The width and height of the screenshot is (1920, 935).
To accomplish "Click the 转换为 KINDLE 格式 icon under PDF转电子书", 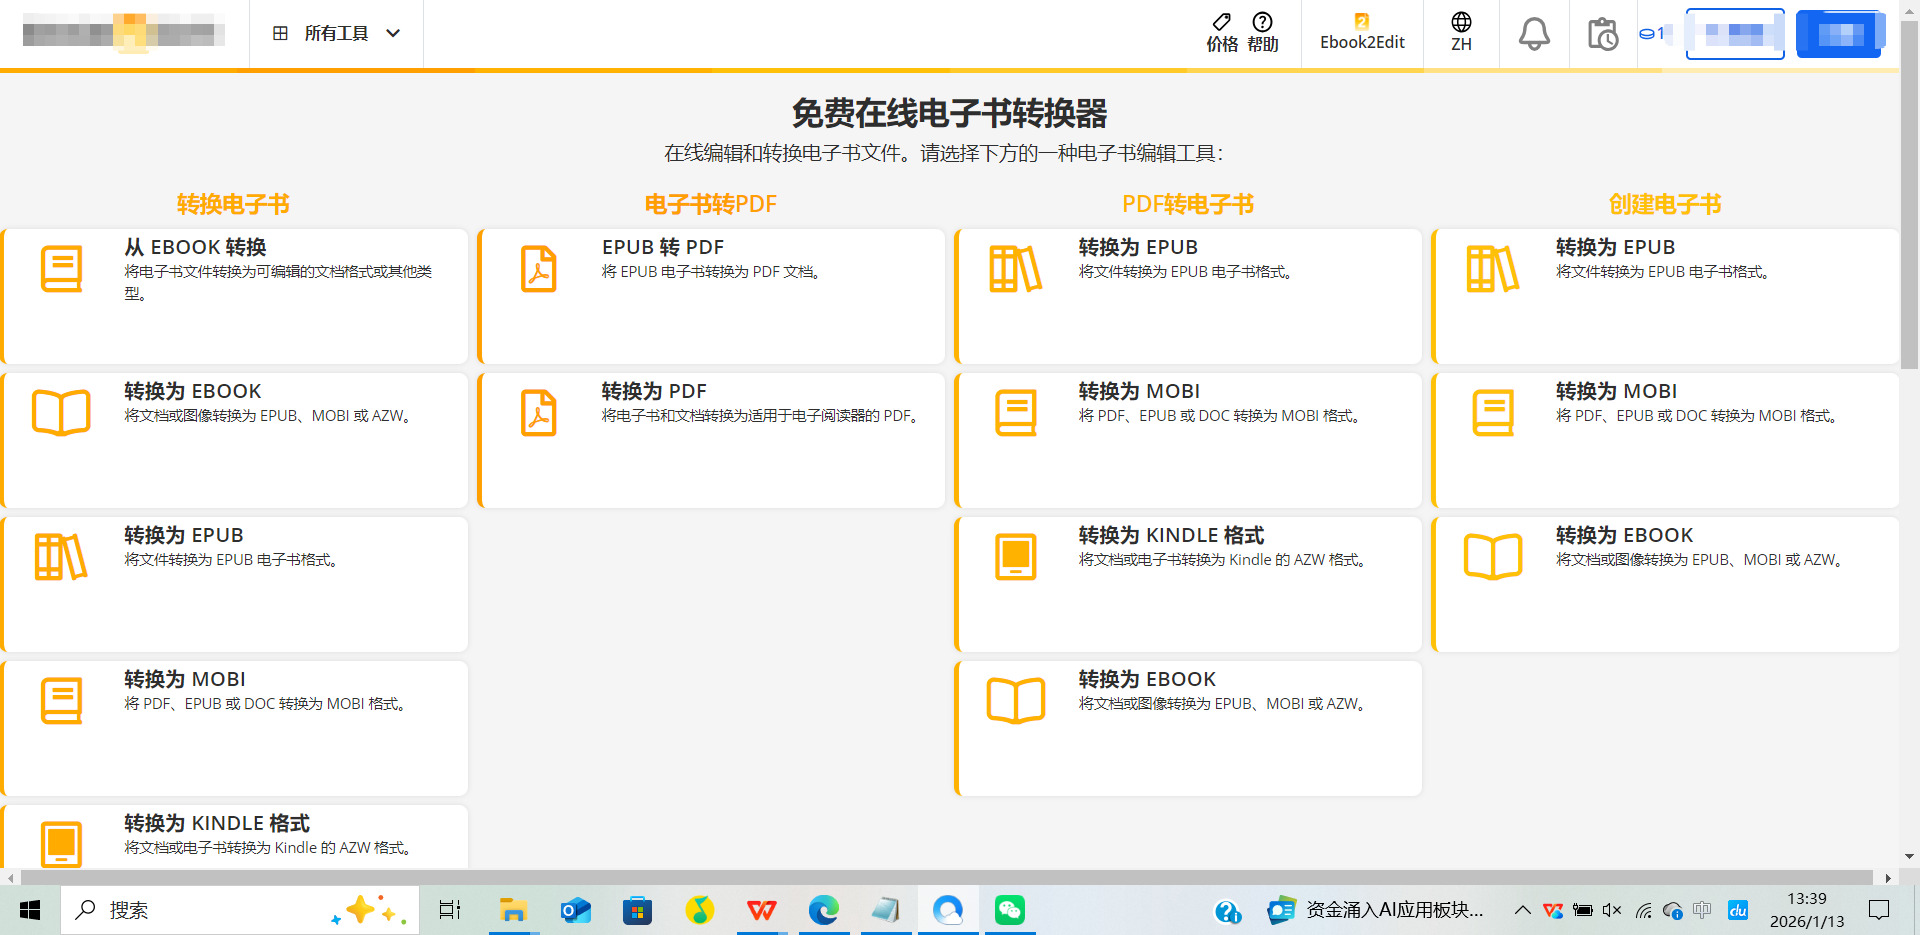I will 1015,556.
